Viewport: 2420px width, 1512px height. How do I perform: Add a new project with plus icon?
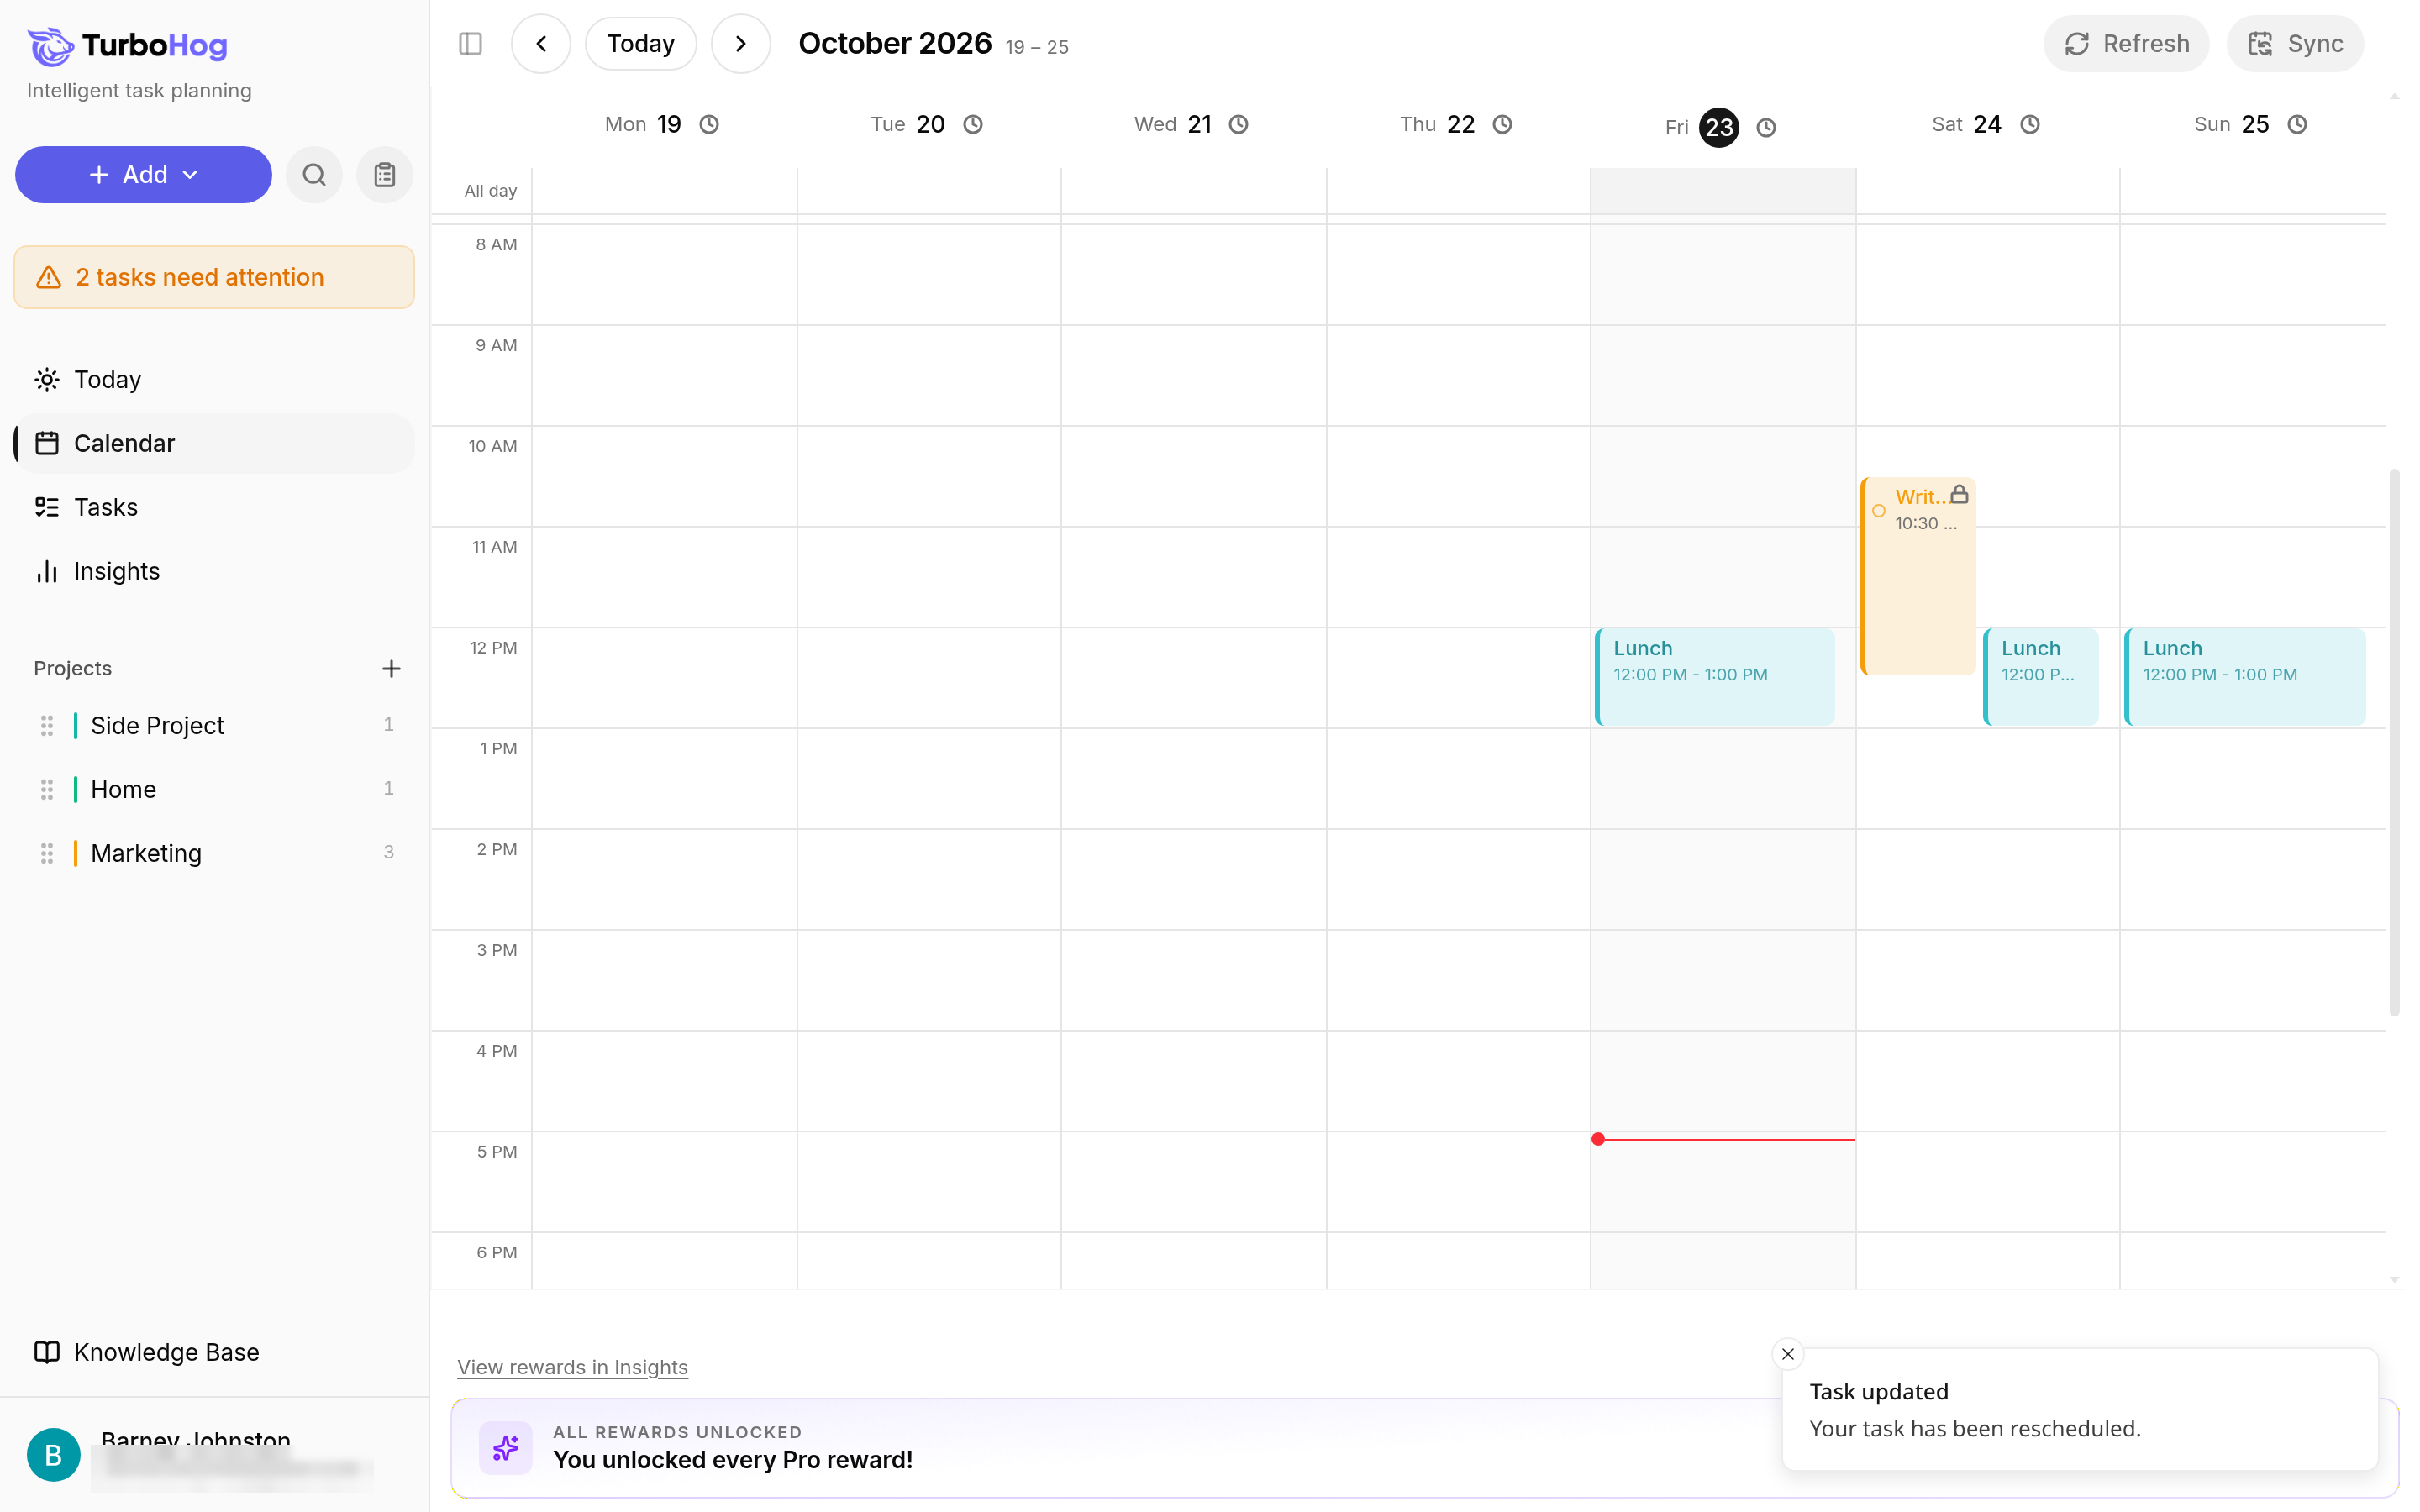coord(391,668)
